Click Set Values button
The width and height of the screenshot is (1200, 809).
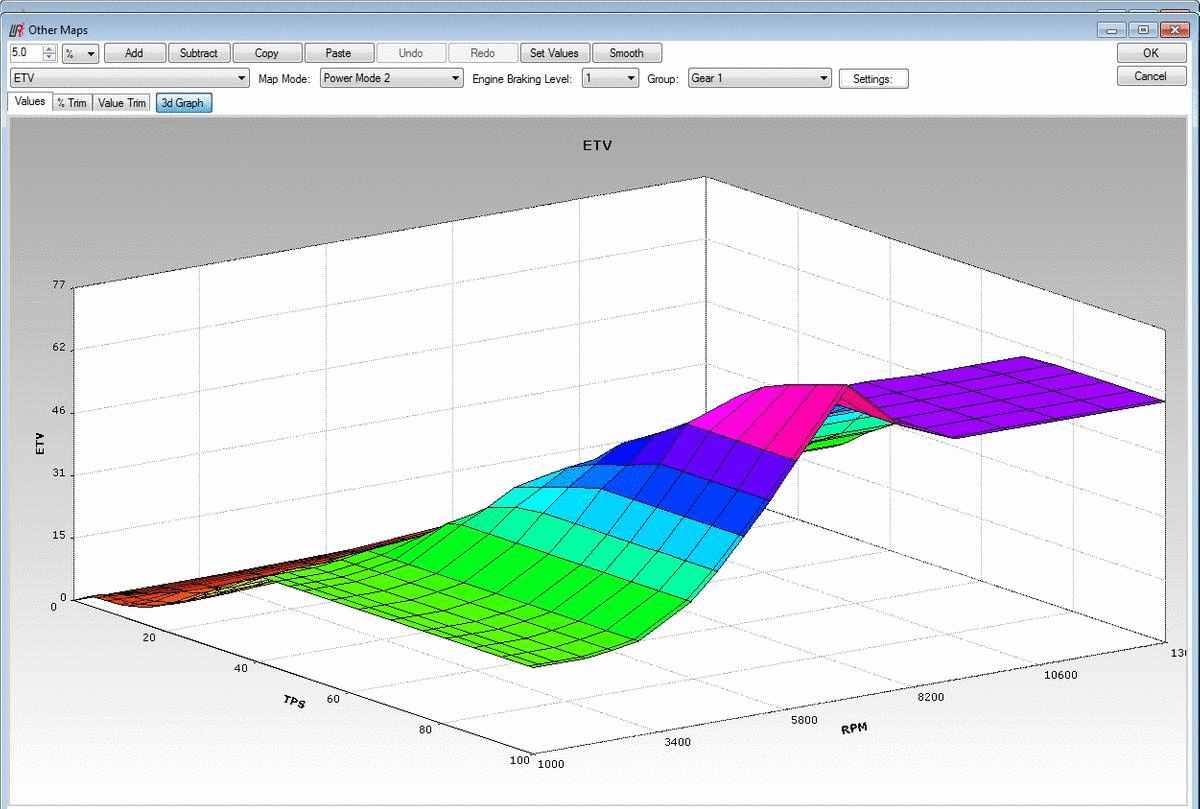coord(554,53)
